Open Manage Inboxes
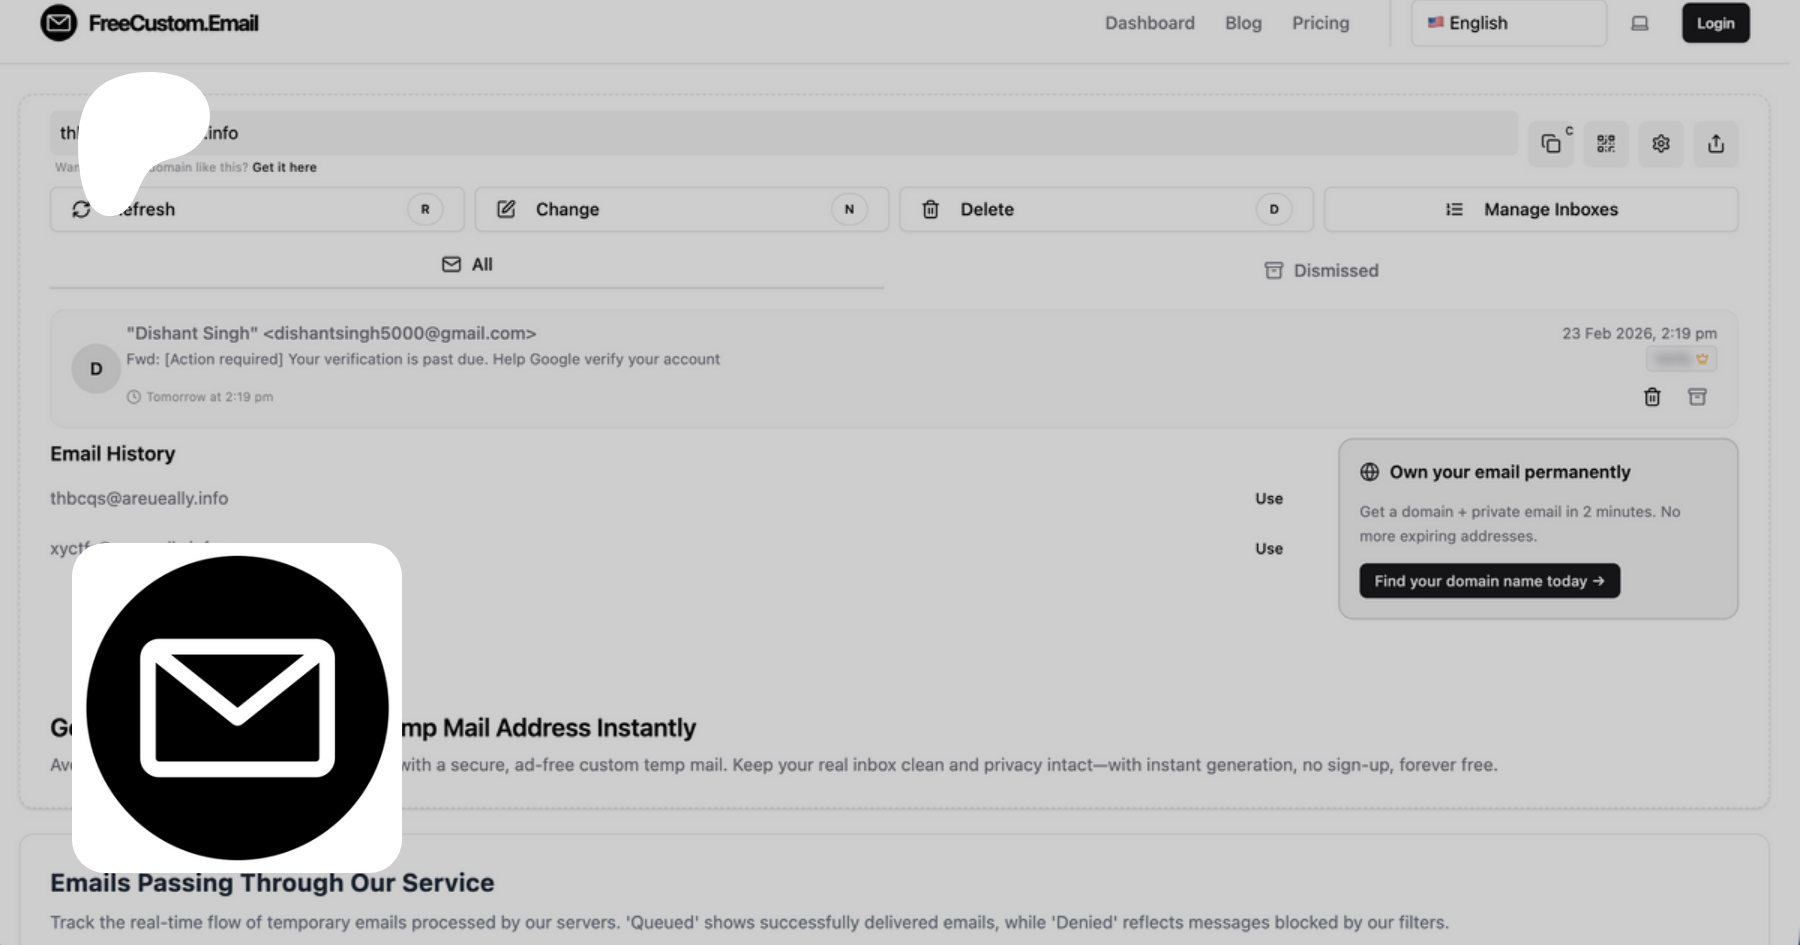Image resolution: width=1800 pixels, height=945 pixels. tap(1531, 210)
